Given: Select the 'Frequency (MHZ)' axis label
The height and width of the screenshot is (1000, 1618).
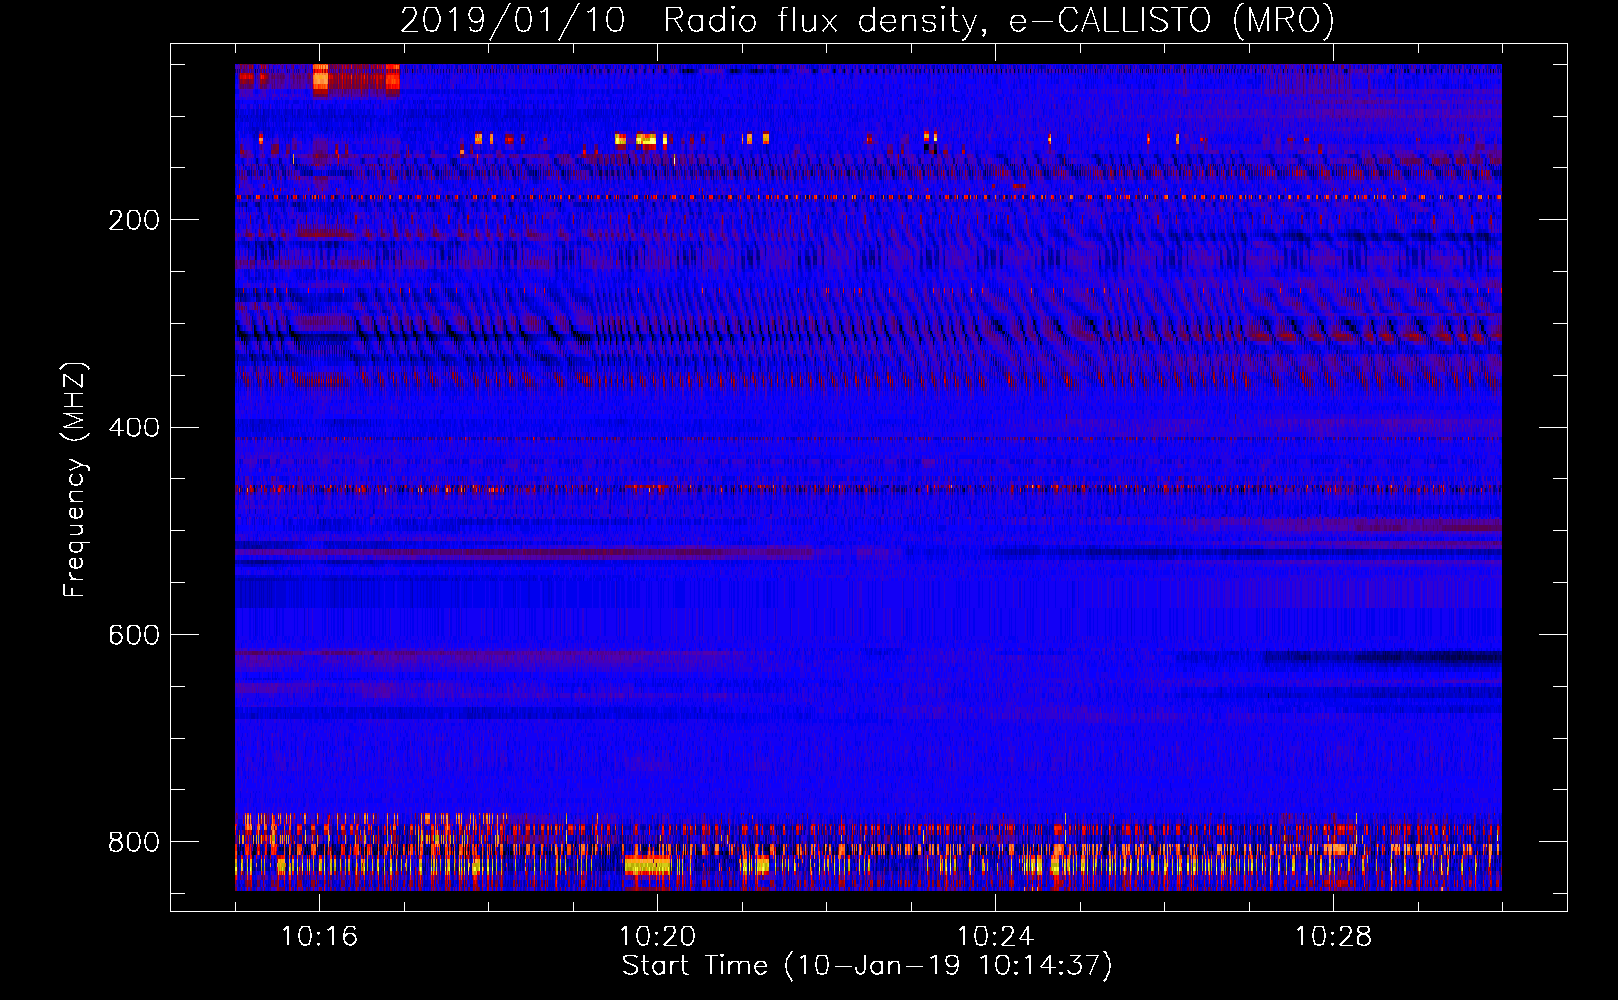Looking at the screenshot, I should click(x=74, y=479).
